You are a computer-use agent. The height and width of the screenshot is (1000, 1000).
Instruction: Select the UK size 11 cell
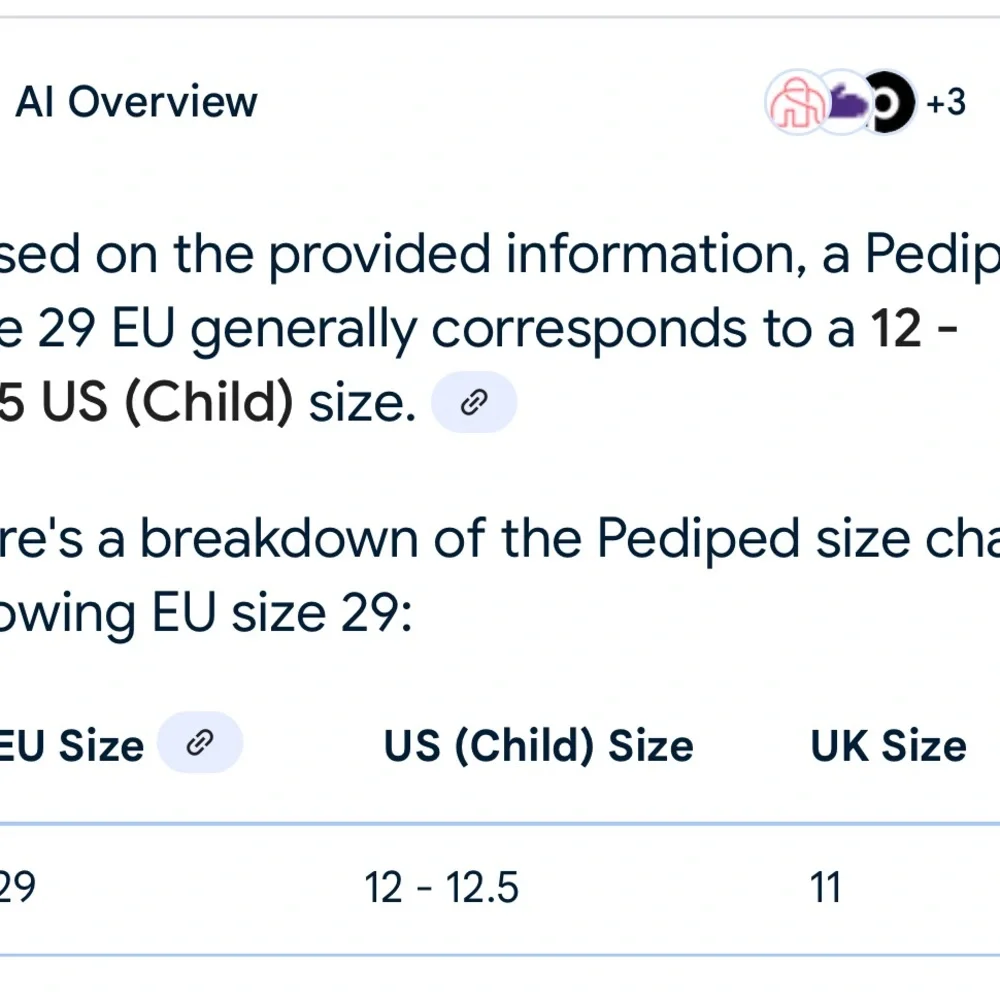tap(826, 887)
